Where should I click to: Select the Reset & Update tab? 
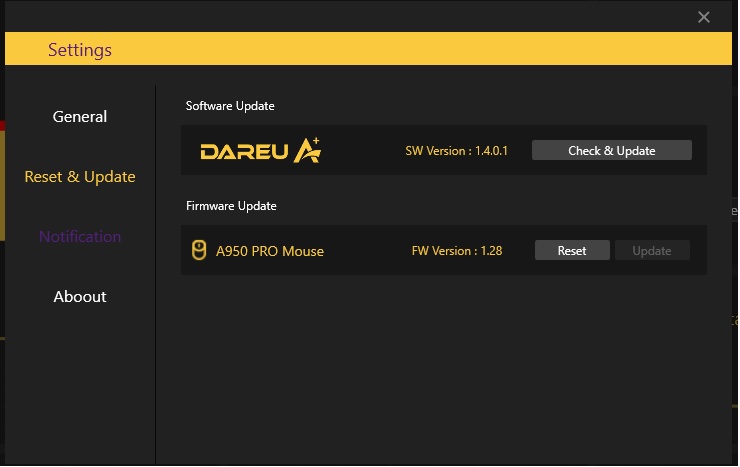point(80,177)
